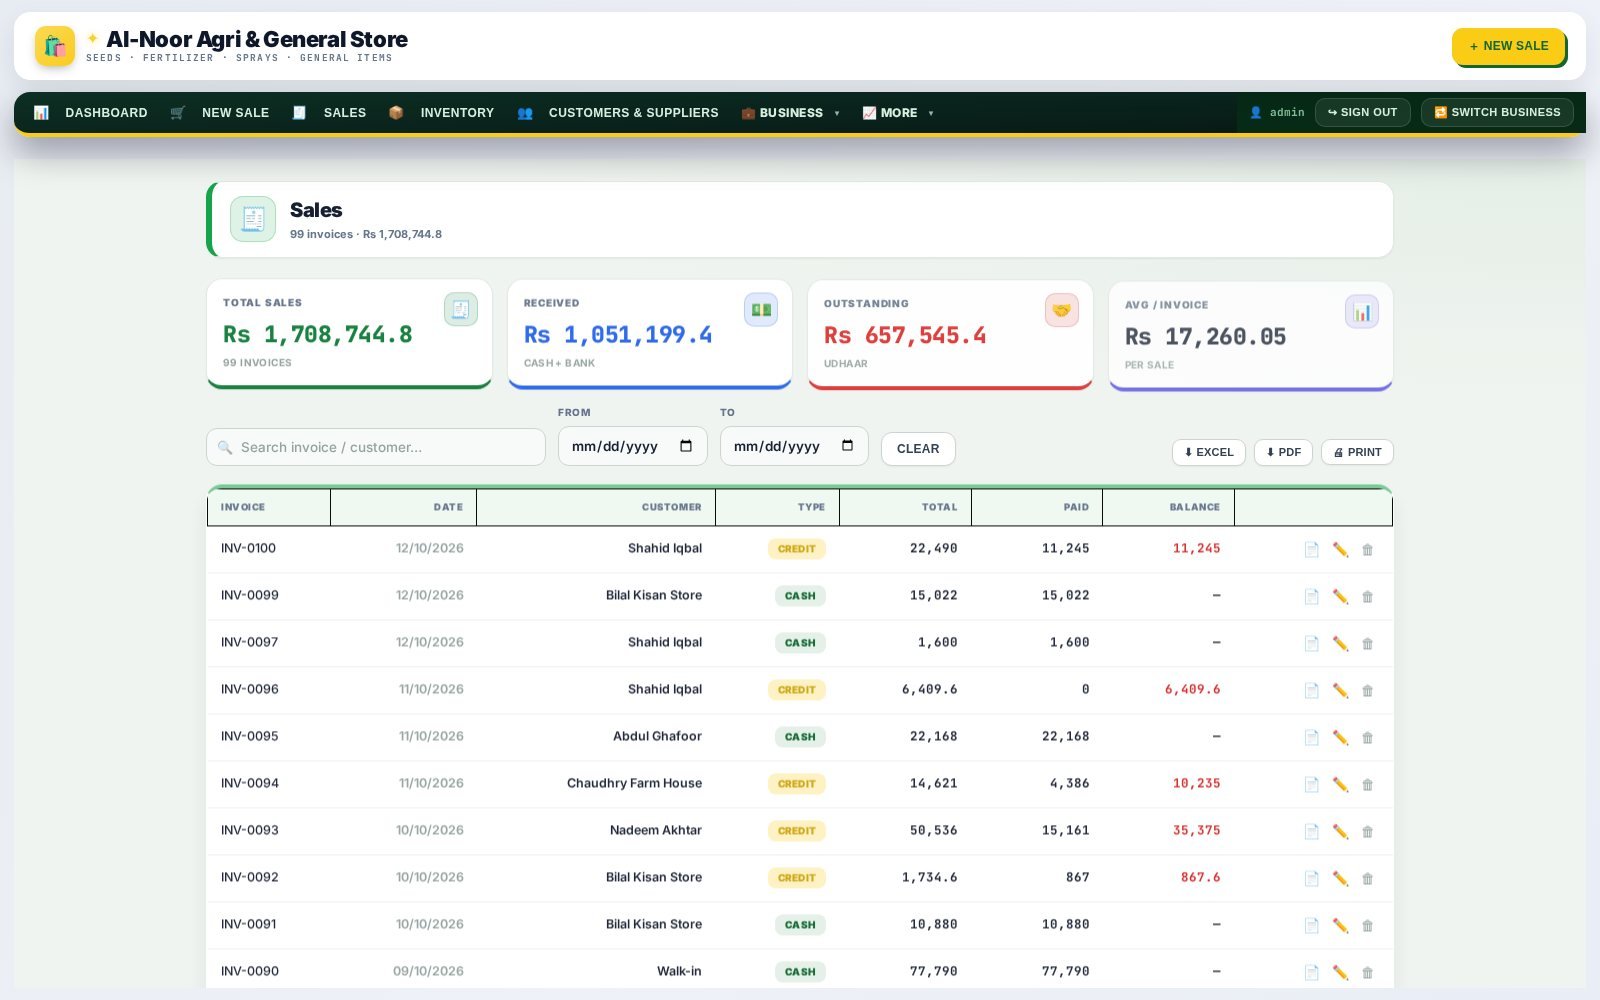Go to the Dashboard page

[91, 113]
